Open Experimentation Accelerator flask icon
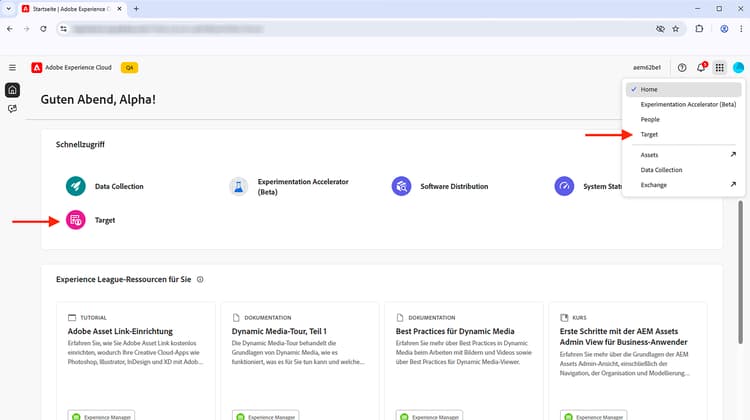This screenshot has height=420, width=750. coord(238,187)
